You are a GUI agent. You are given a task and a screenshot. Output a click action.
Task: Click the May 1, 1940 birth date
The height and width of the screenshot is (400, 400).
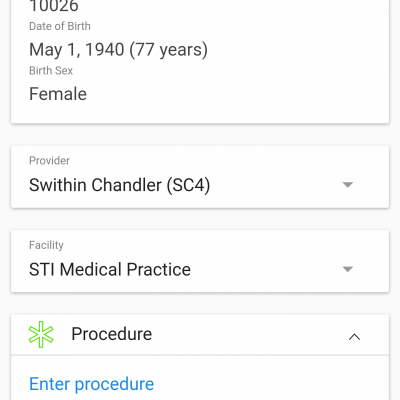(x=77, y=50)
